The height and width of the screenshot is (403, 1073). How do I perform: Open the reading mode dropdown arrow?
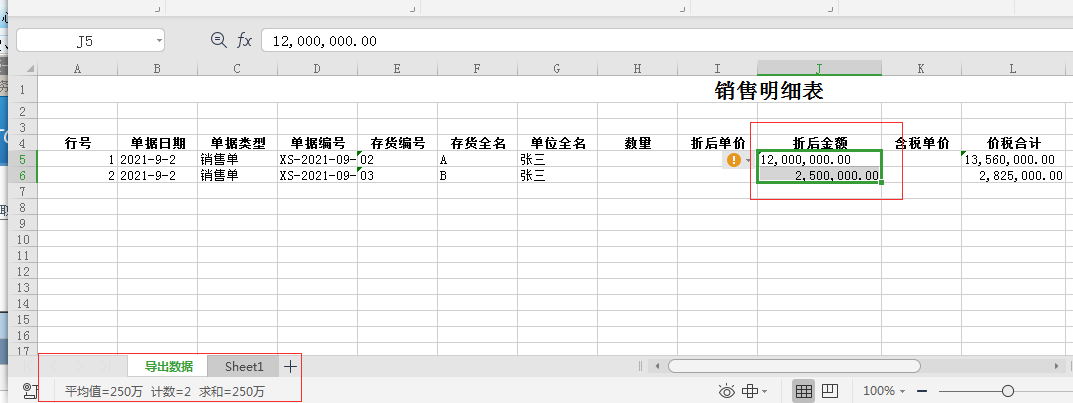(x=764, y=392)
